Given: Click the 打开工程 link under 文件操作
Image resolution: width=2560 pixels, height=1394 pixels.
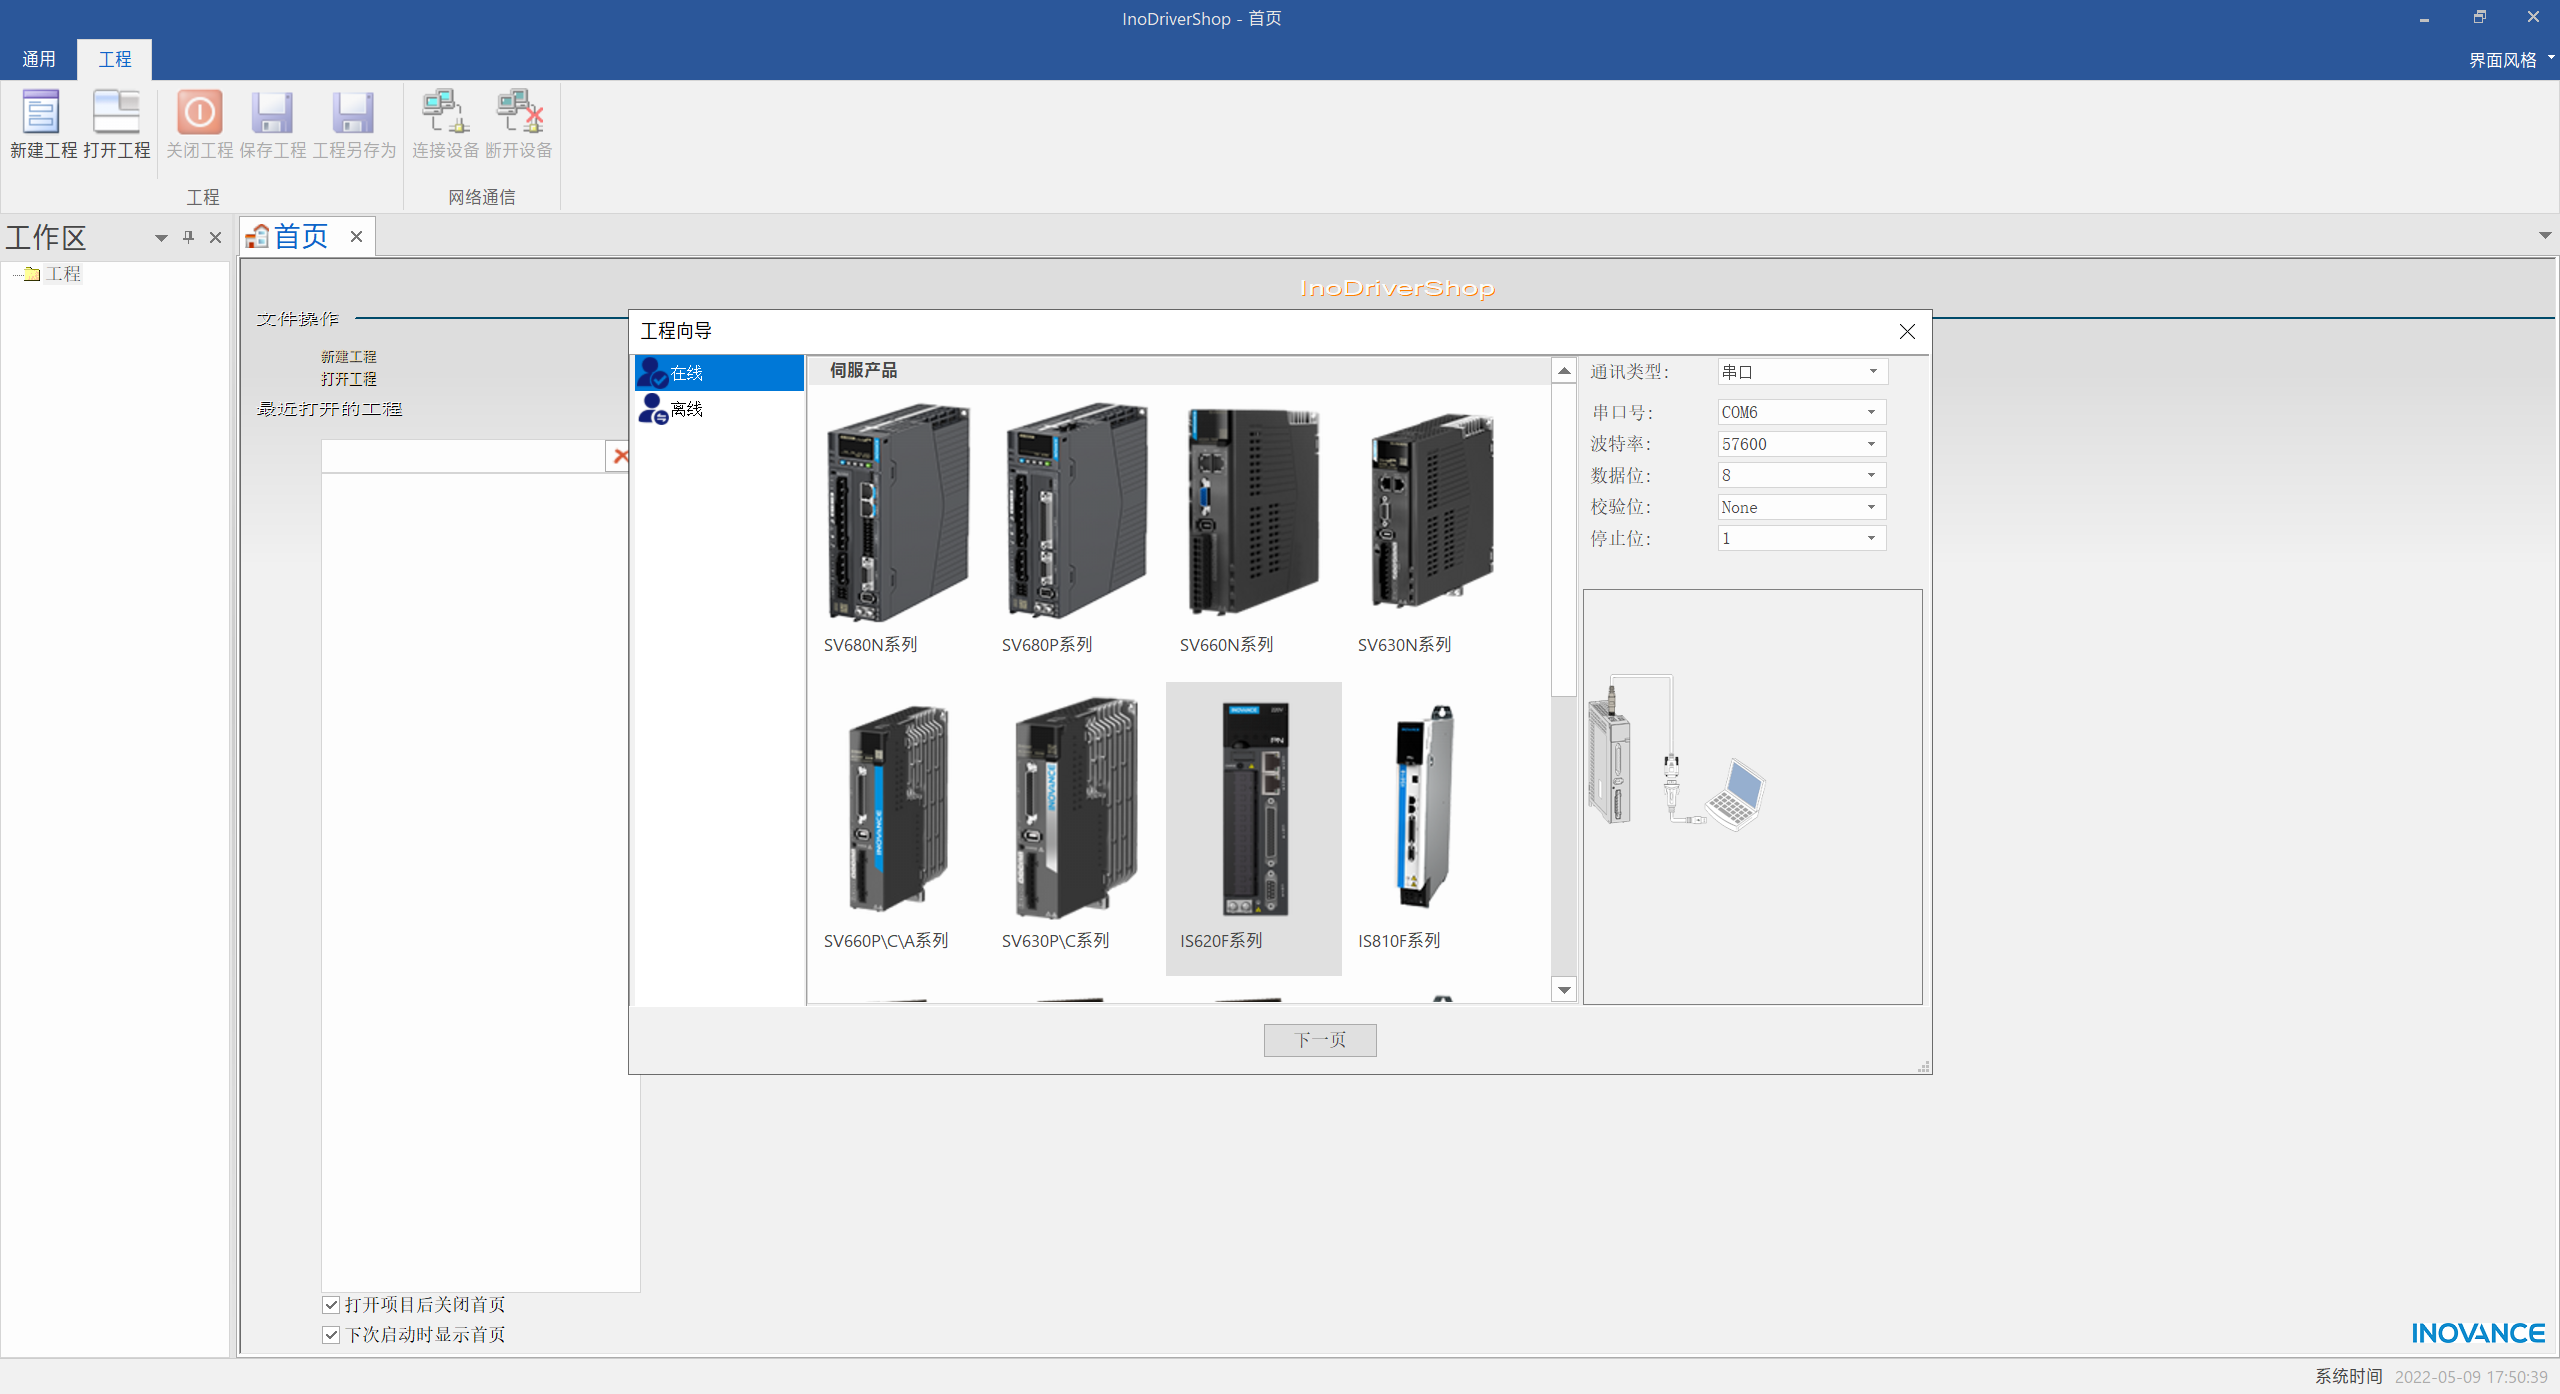Looking at the screenshot, I should pyautogui.click(x=348, y=379).
